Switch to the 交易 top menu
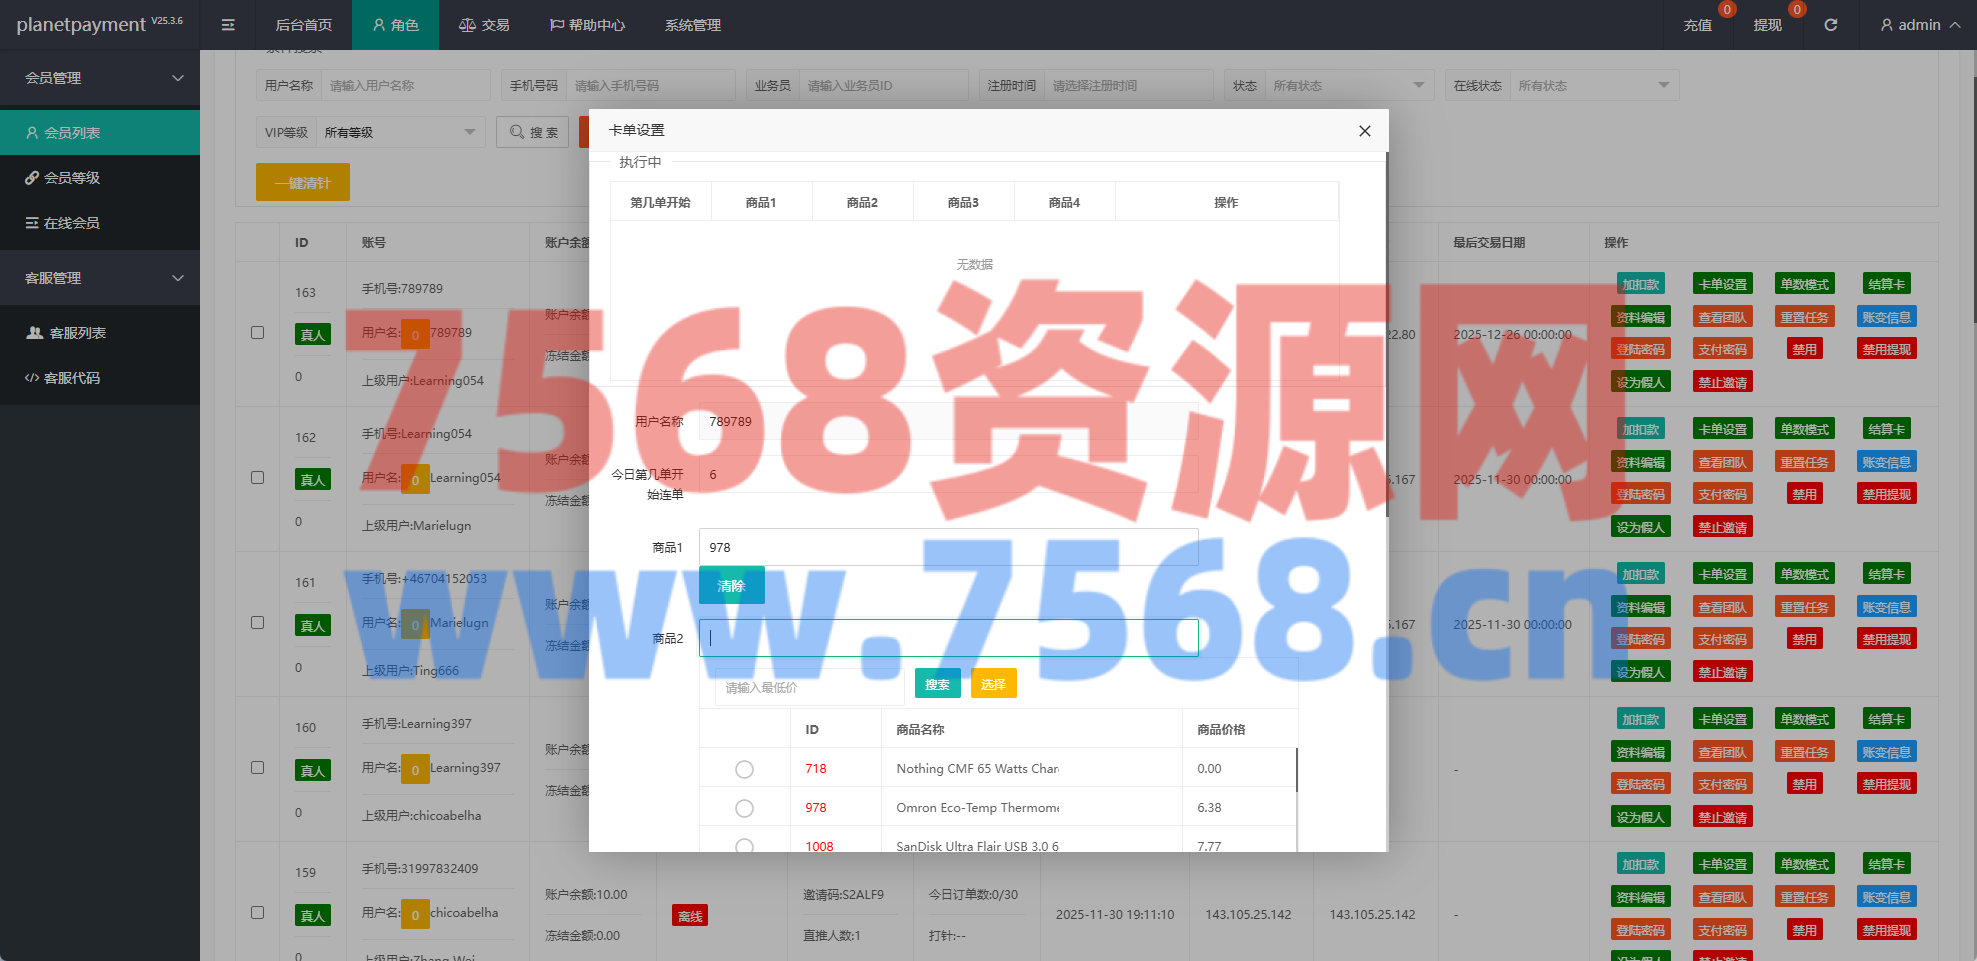Image resolution: width=1977 pixels, height=961 pixels. (x=484, y=25)
